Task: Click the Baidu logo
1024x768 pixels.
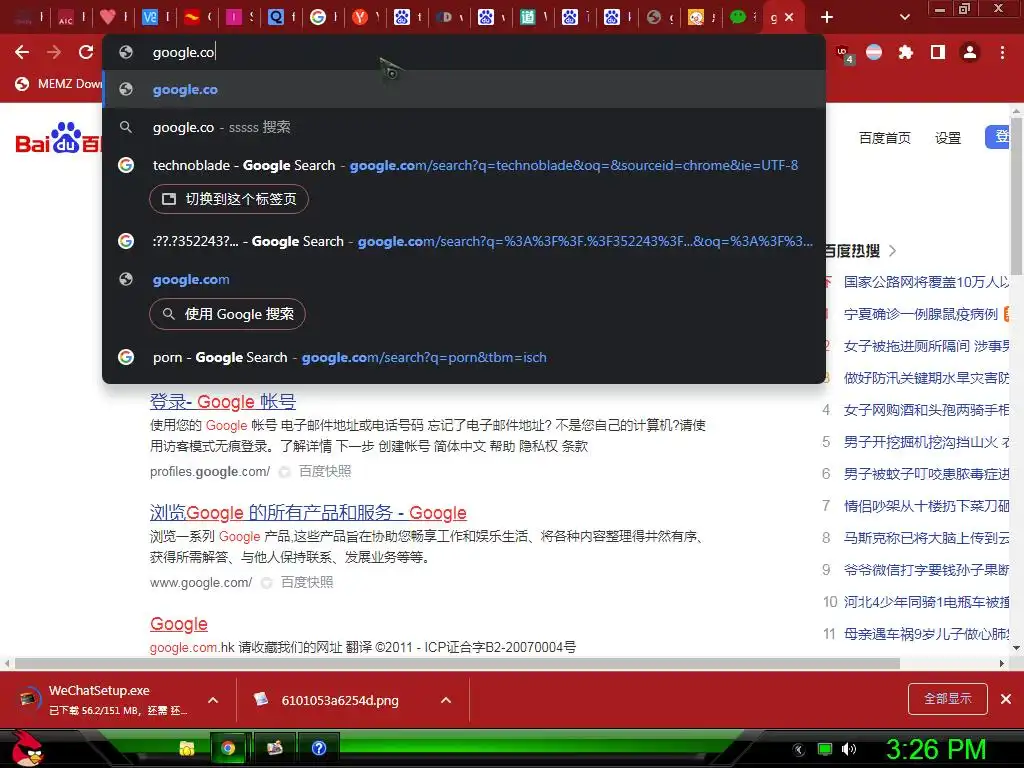Action: tap(59, 138)
